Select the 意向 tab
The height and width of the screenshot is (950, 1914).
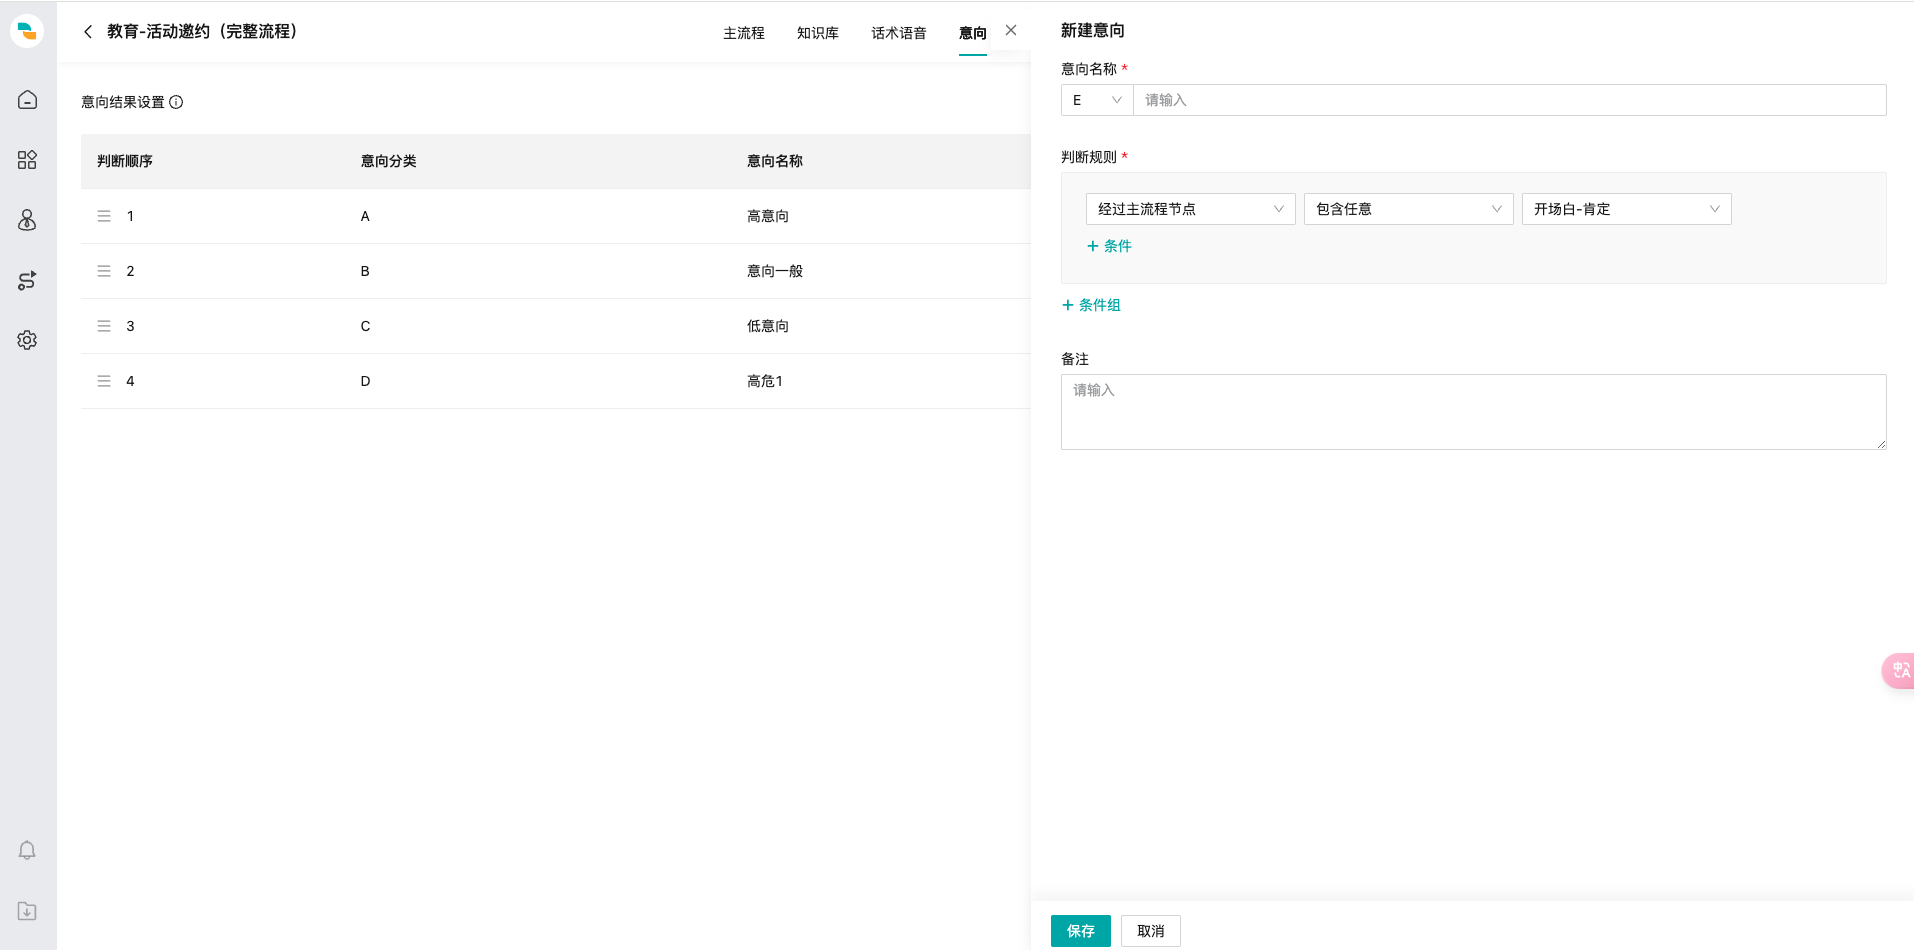(x=973, y=33)
